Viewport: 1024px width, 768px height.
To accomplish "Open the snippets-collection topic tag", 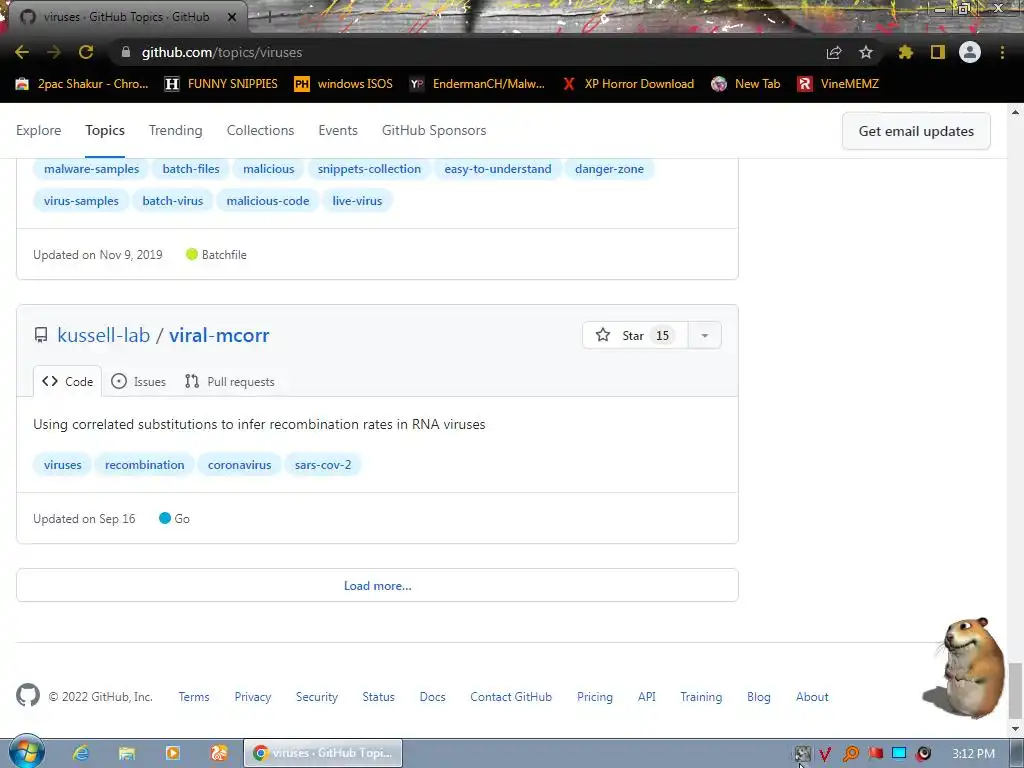I will tap(369, 168).
